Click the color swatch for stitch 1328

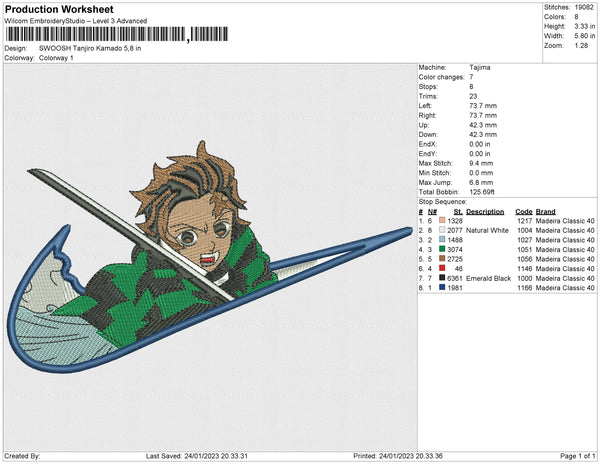(442, 221)
